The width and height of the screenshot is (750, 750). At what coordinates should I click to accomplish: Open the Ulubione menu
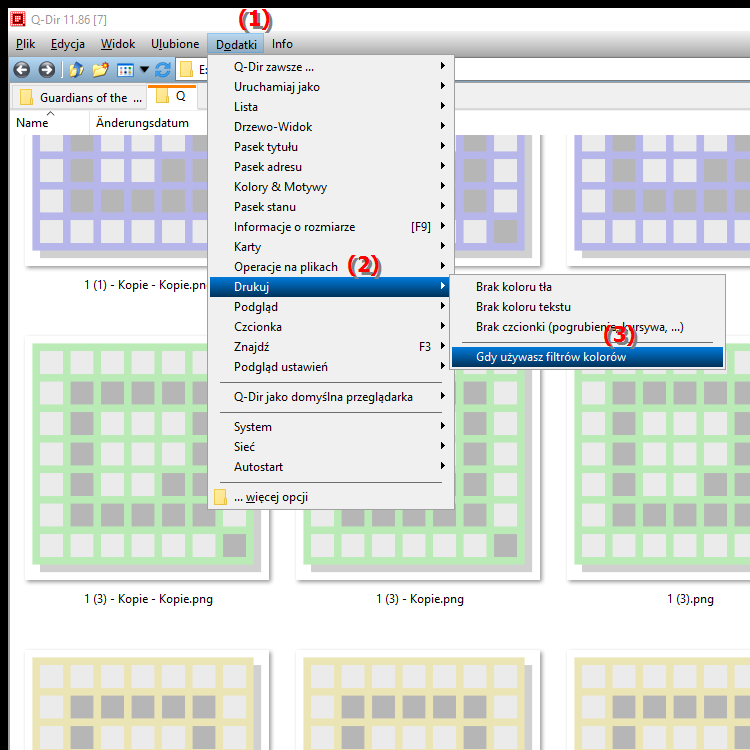[175, 44]
